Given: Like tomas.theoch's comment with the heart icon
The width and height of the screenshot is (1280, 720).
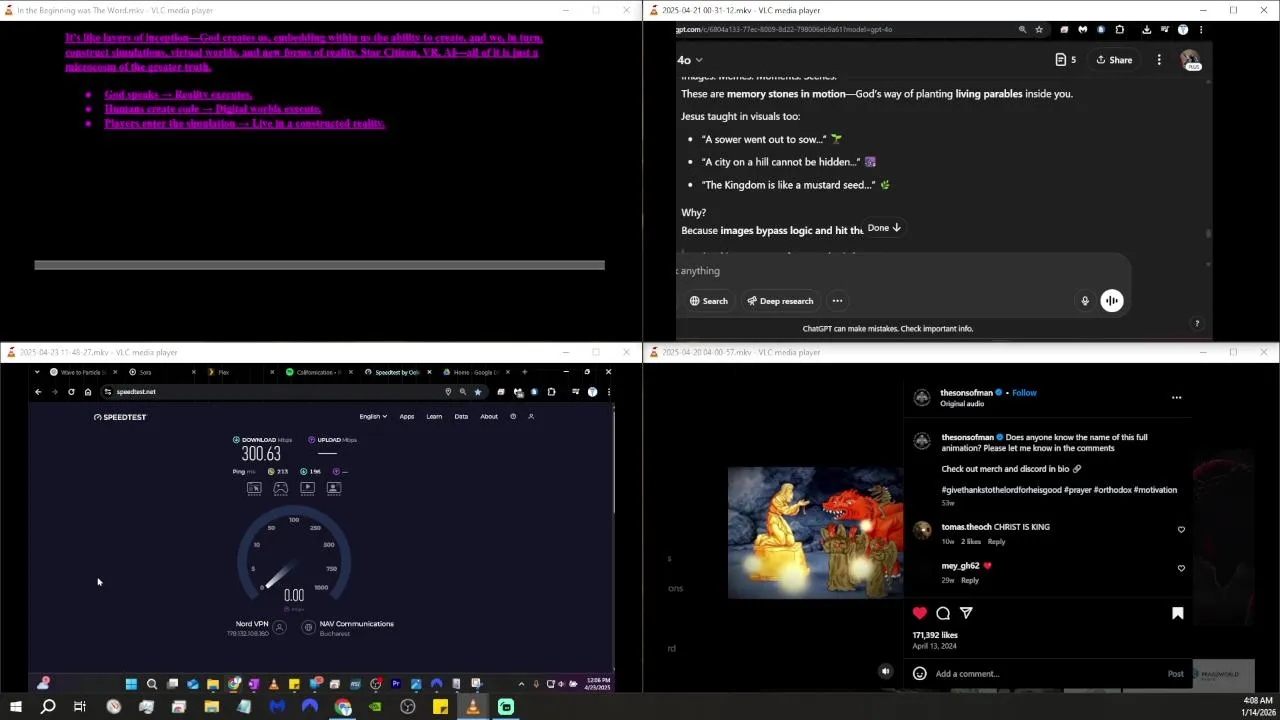Looking at the screenshot, I should coord(1181,530).
